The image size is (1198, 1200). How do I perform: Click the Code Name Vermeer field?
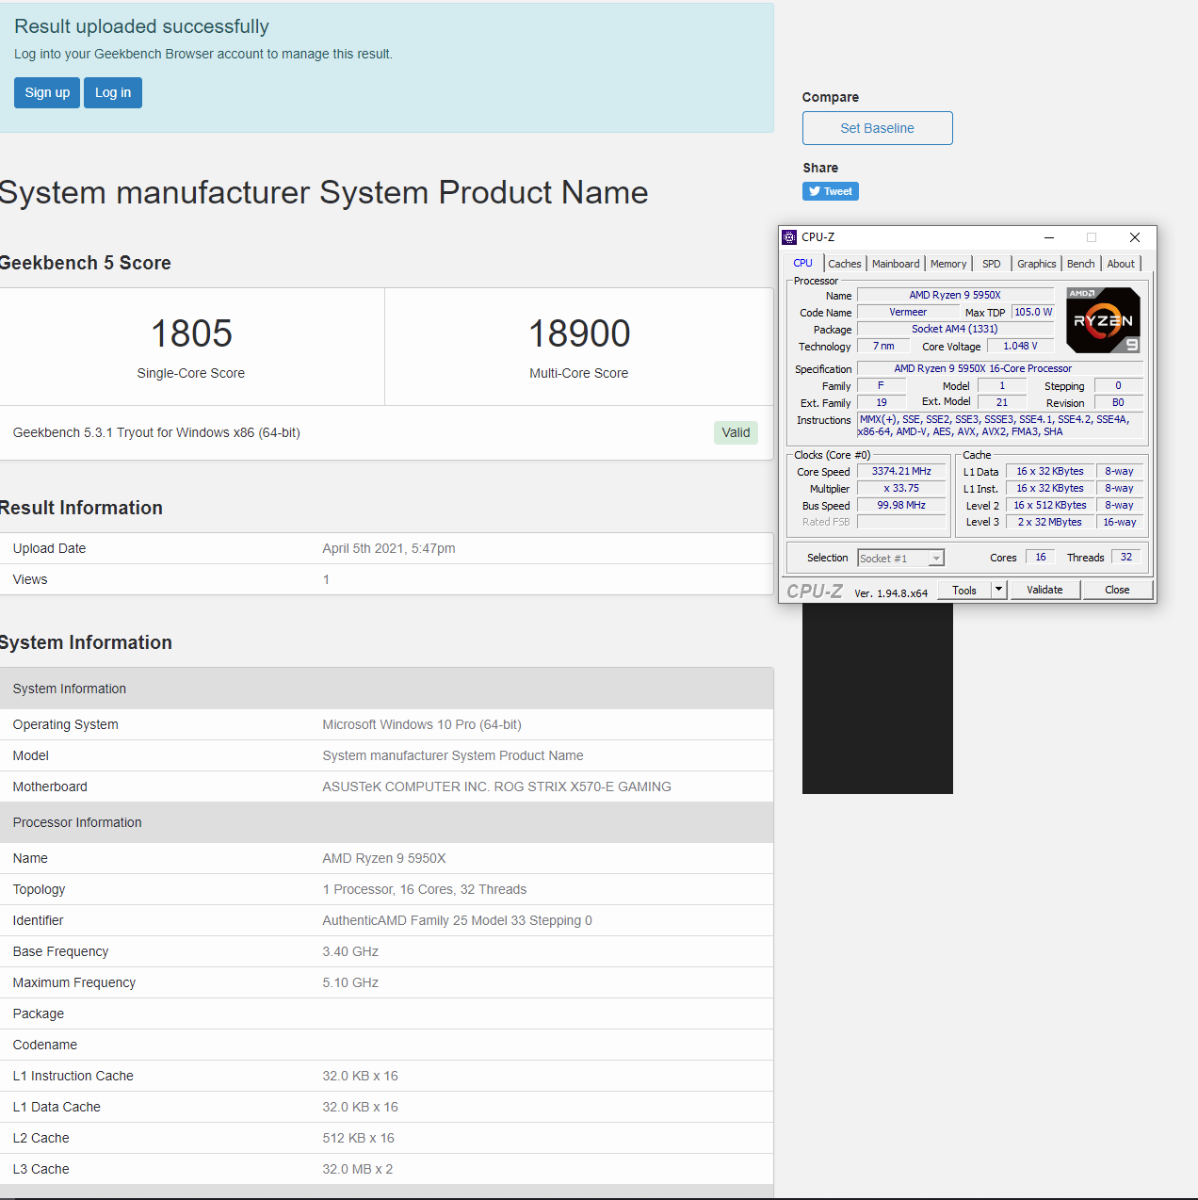click(908, 312)
